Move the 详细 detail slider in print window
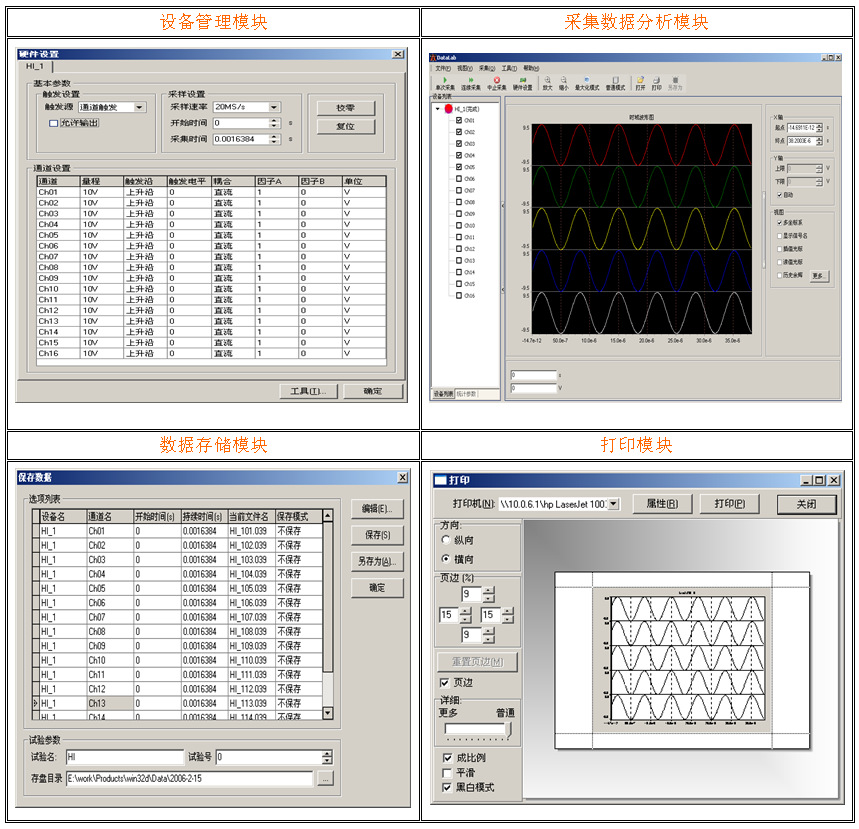Image resolution: width=859 pixels, height=829 pixels. [509, 730]
